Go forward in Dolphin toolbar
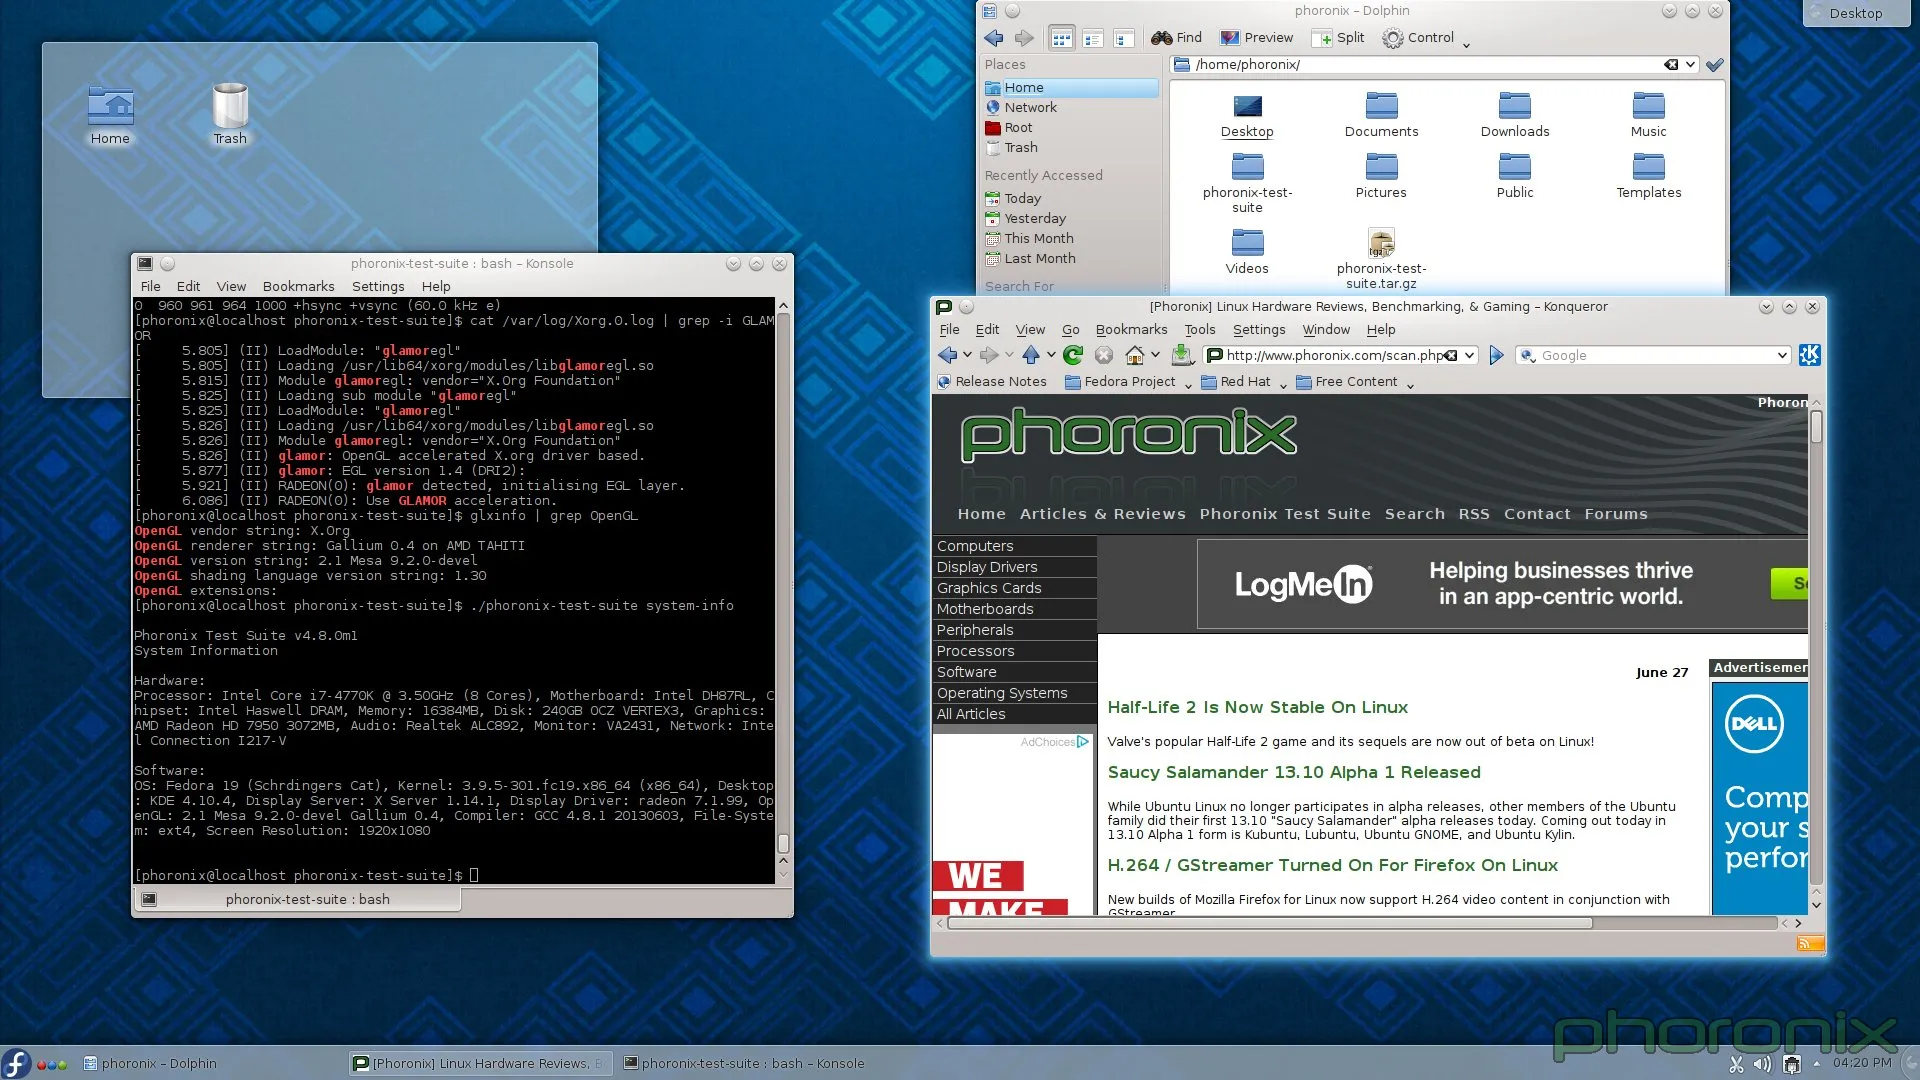The width and height of the screenshot is (1920, 1080). [x=1024, y=38]
